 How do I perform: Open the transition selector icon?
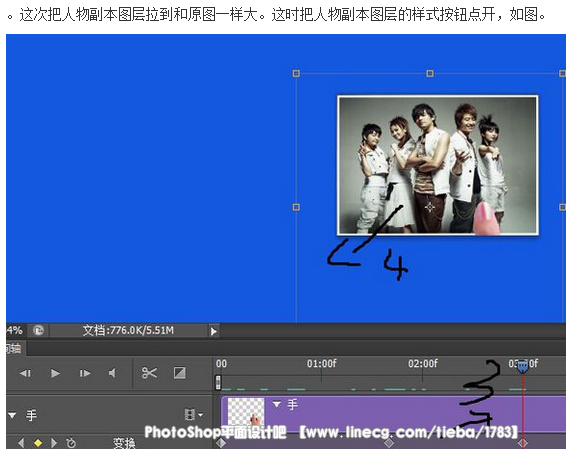click(180, 373)
